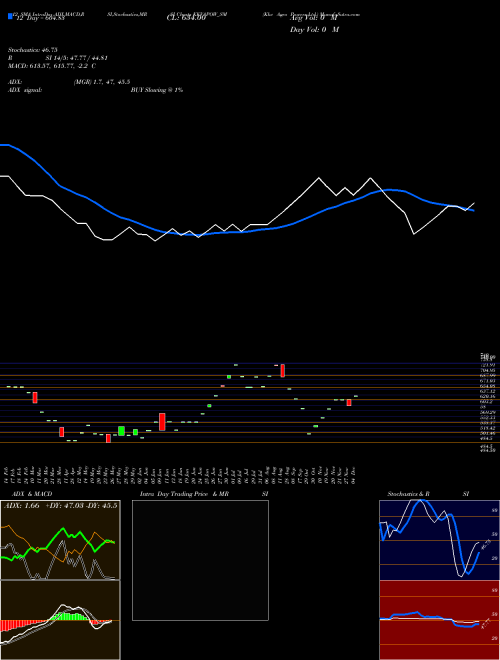Click the Avg Vol: 0 M label

coord(314,18)
